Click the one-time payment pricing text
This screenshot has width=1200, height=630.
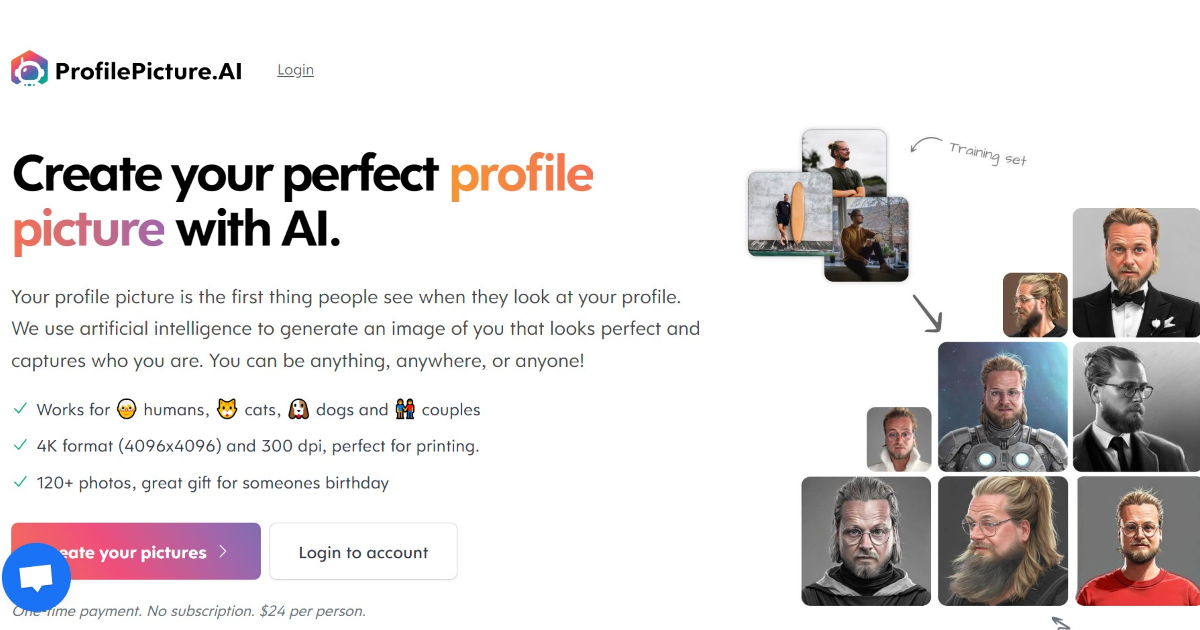click(x=188, y=610)
